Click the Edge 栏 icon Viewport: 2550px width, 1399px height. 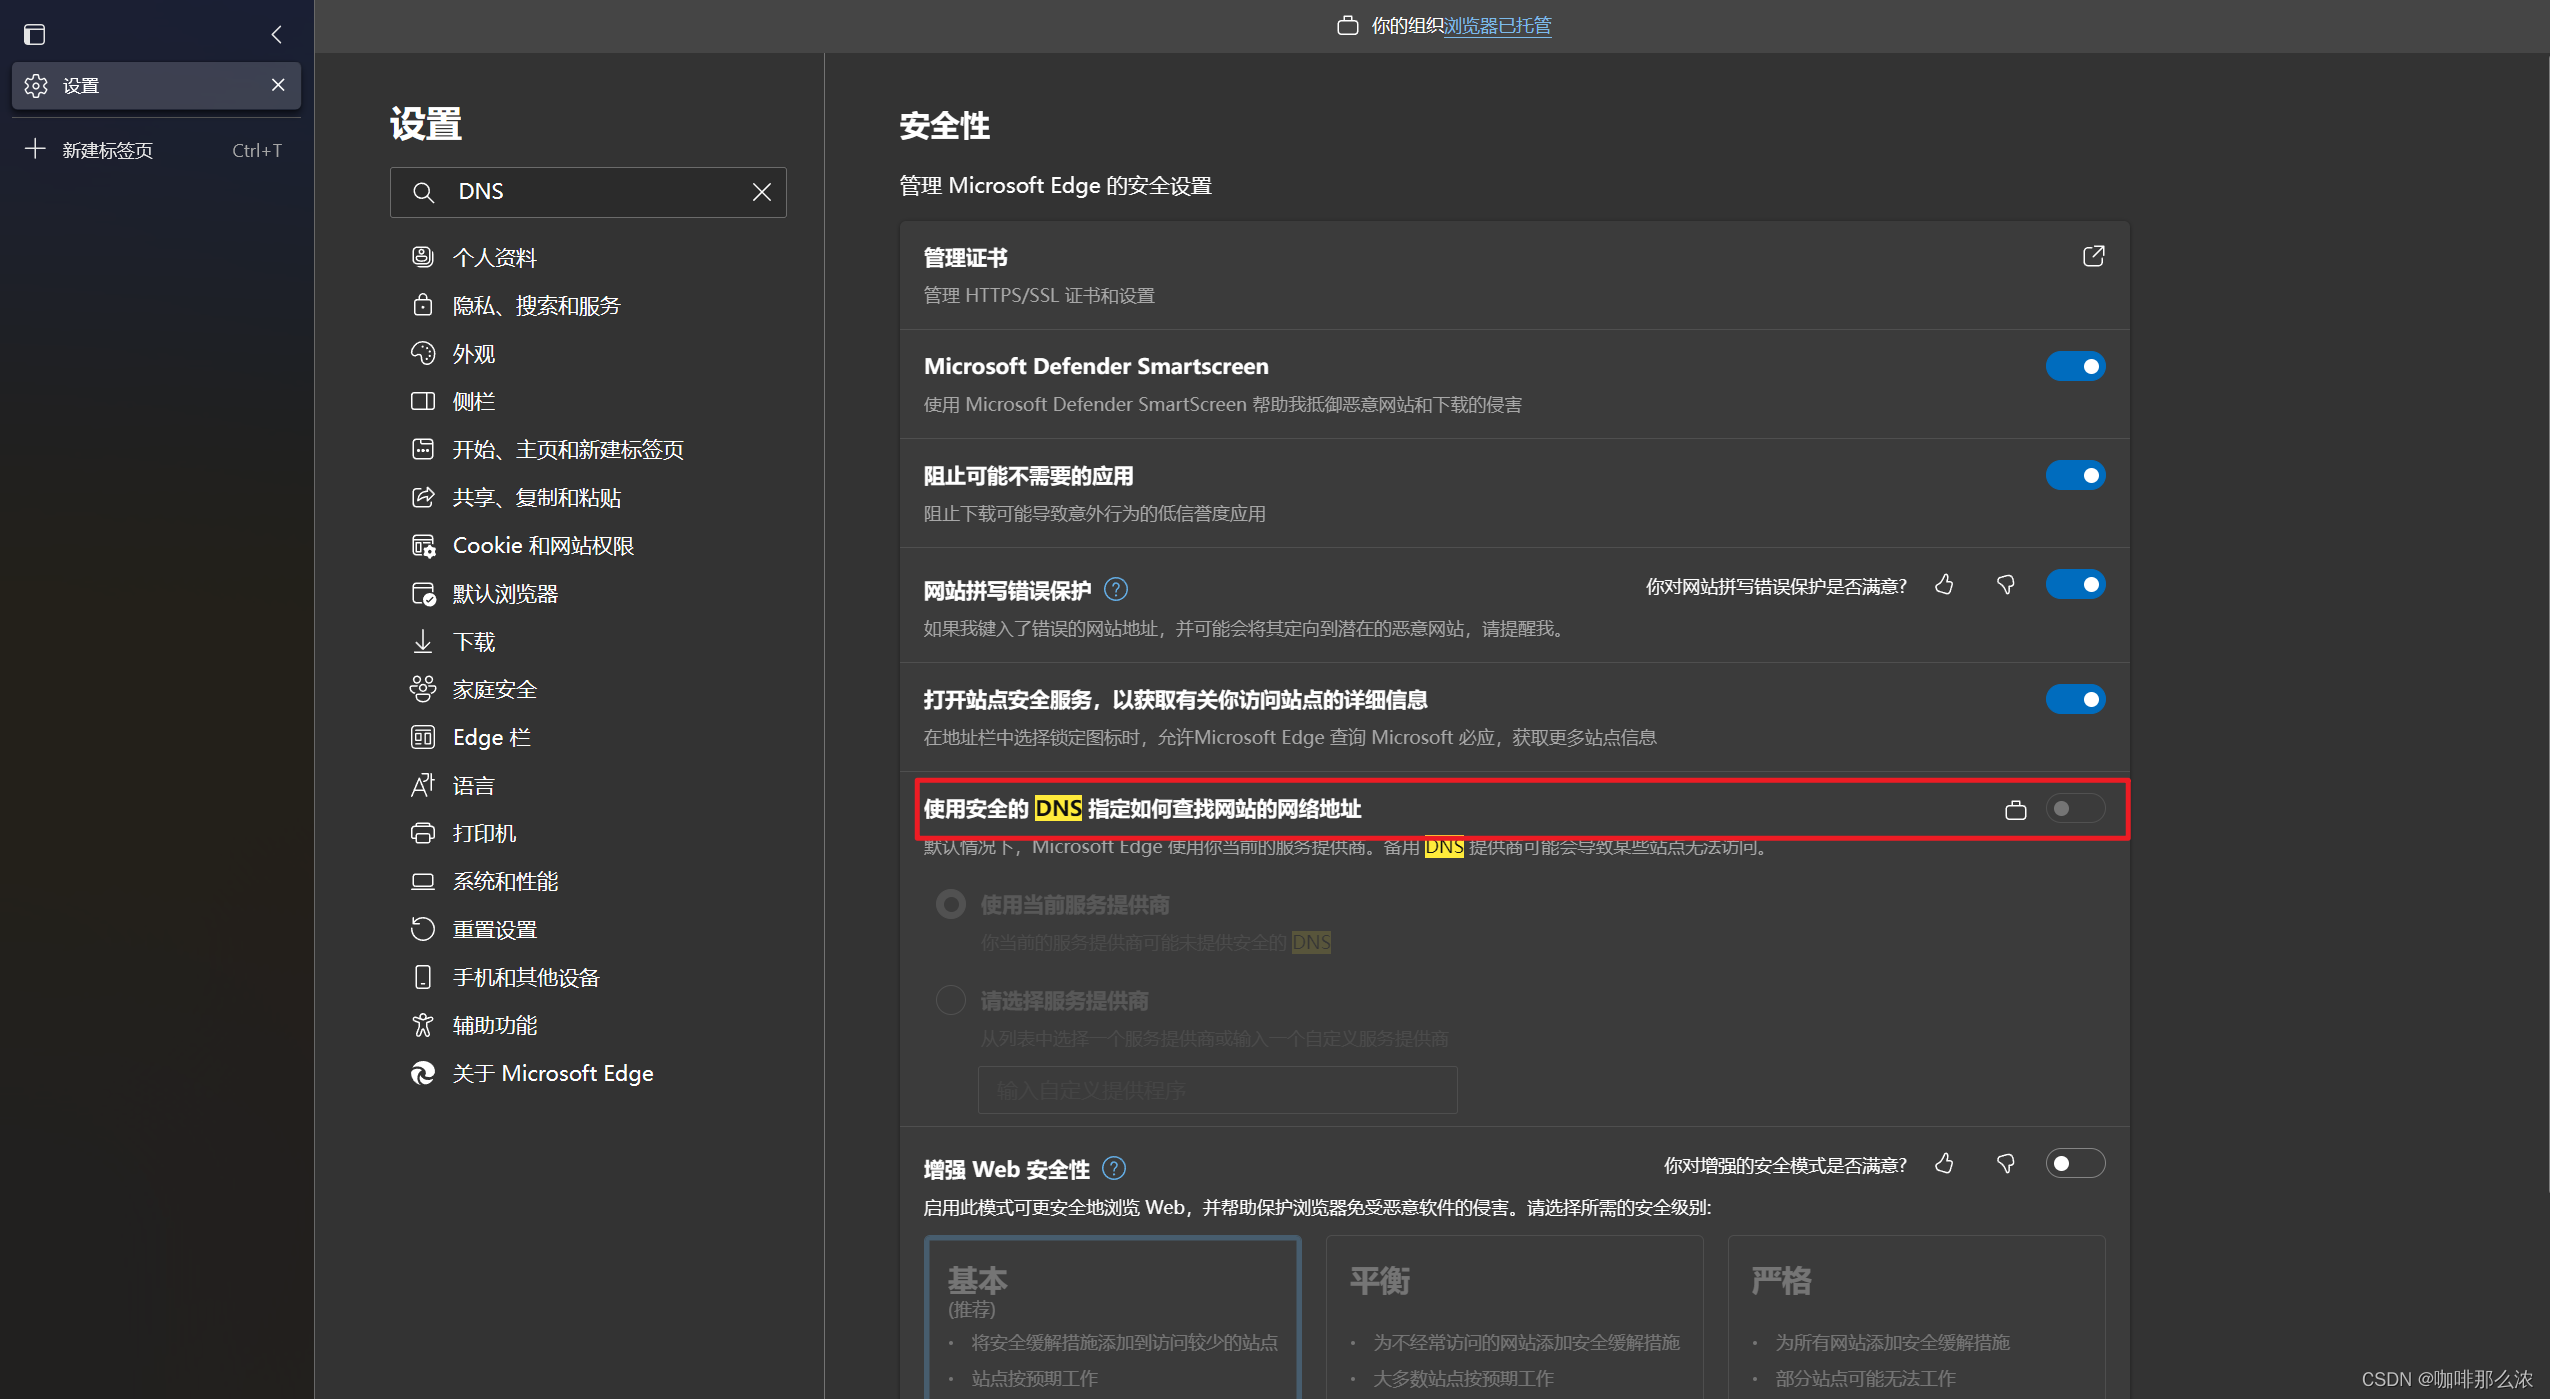tap(423, 737)
